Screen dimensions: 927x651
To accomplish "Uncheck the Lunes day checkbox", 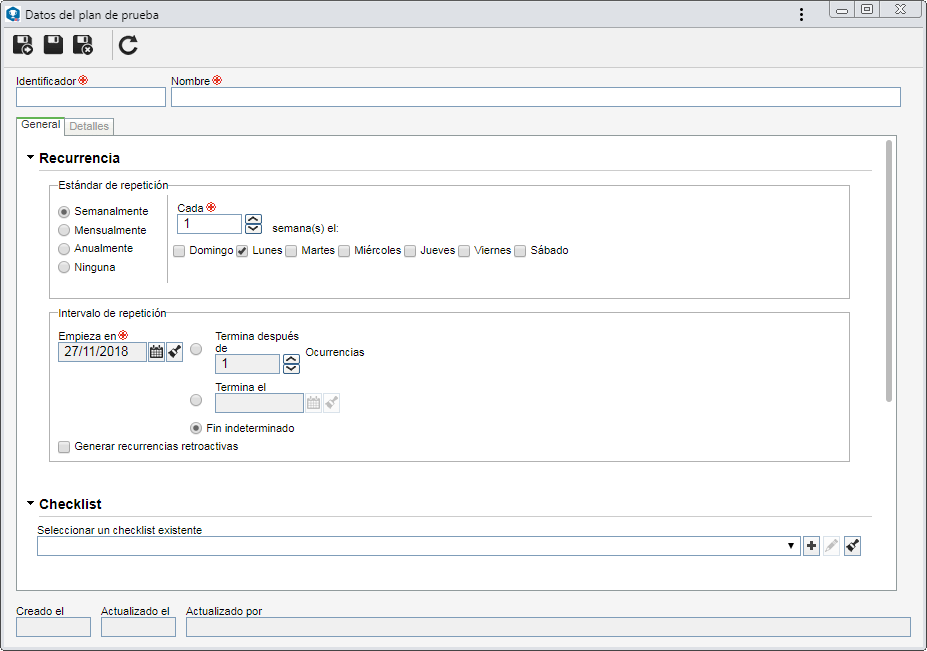I will [x=242, y=251].
